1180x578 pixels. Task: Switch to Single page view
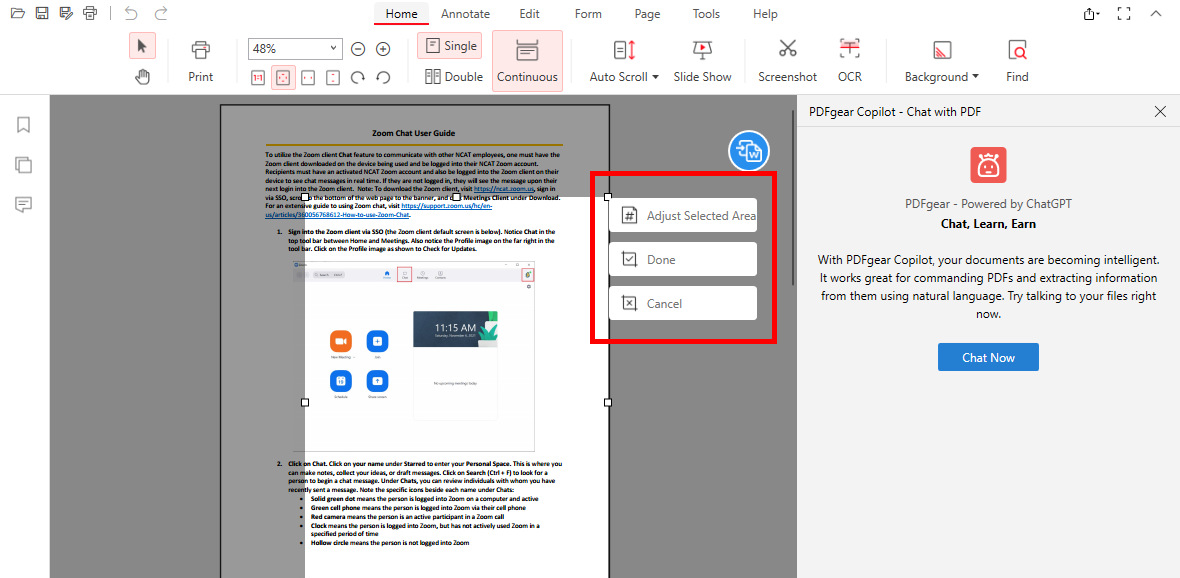[x=449, y=45]
